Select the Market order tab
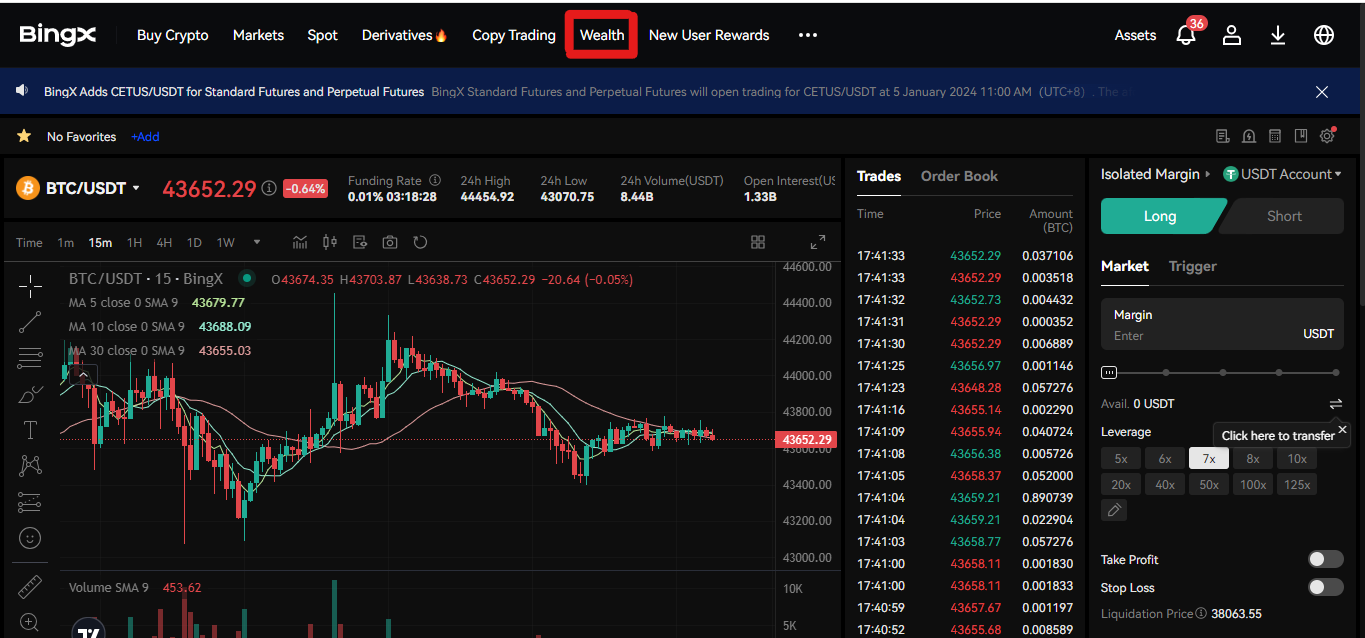The image size is (1365, 638). click(x=1125, y=266)
